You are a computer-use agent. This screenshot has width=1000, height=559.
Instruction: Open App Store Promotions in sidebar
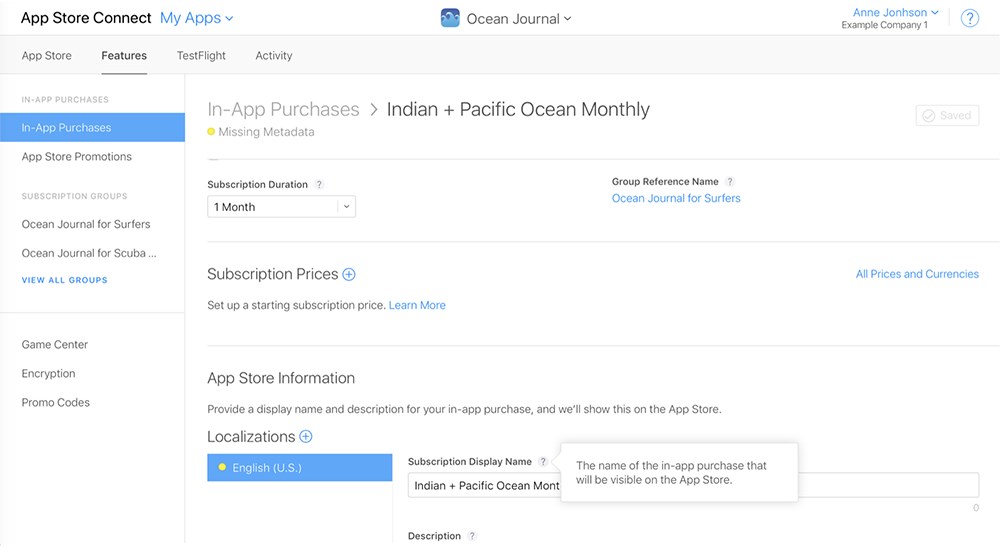pyautogui.click(x=77, y=157)
